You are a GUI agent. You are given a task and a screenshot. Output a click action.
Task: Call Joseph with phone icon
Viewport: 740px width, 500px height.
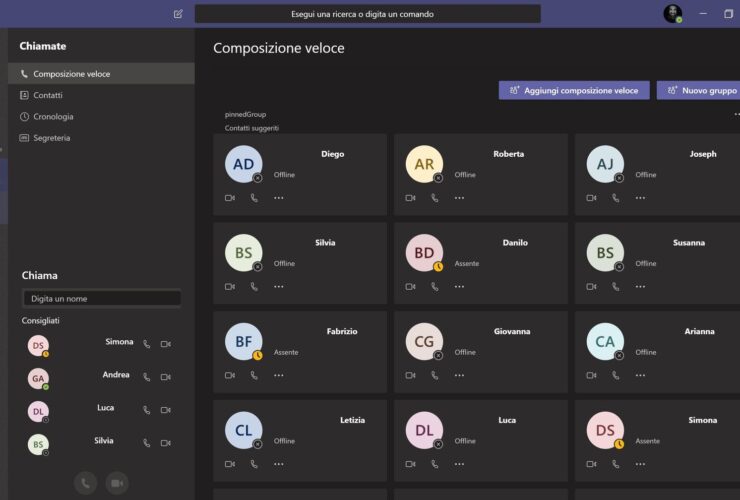tap(615, 198)
